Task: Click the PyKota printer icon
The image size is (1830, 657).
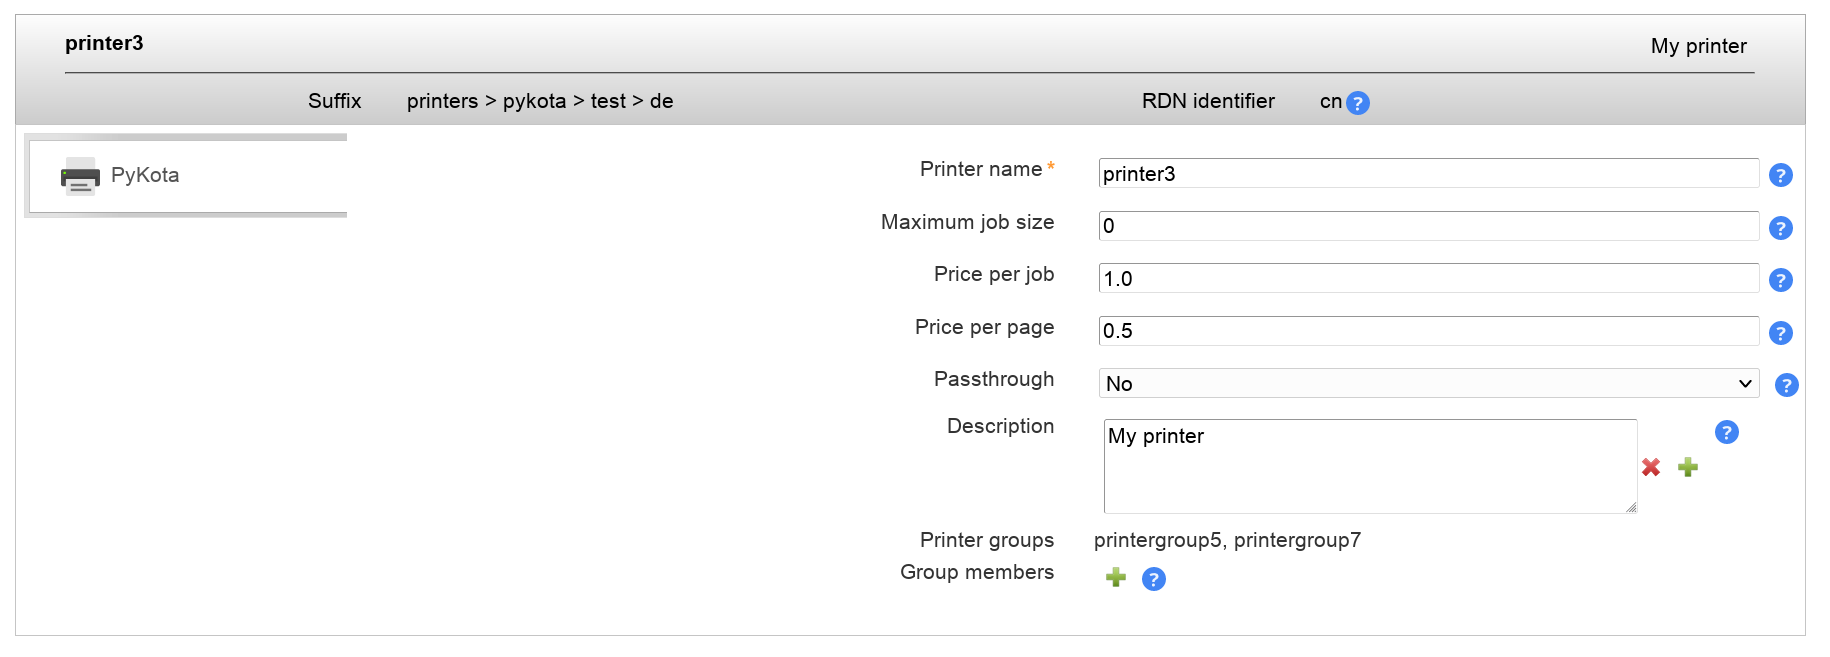Action: click(80, 176)
